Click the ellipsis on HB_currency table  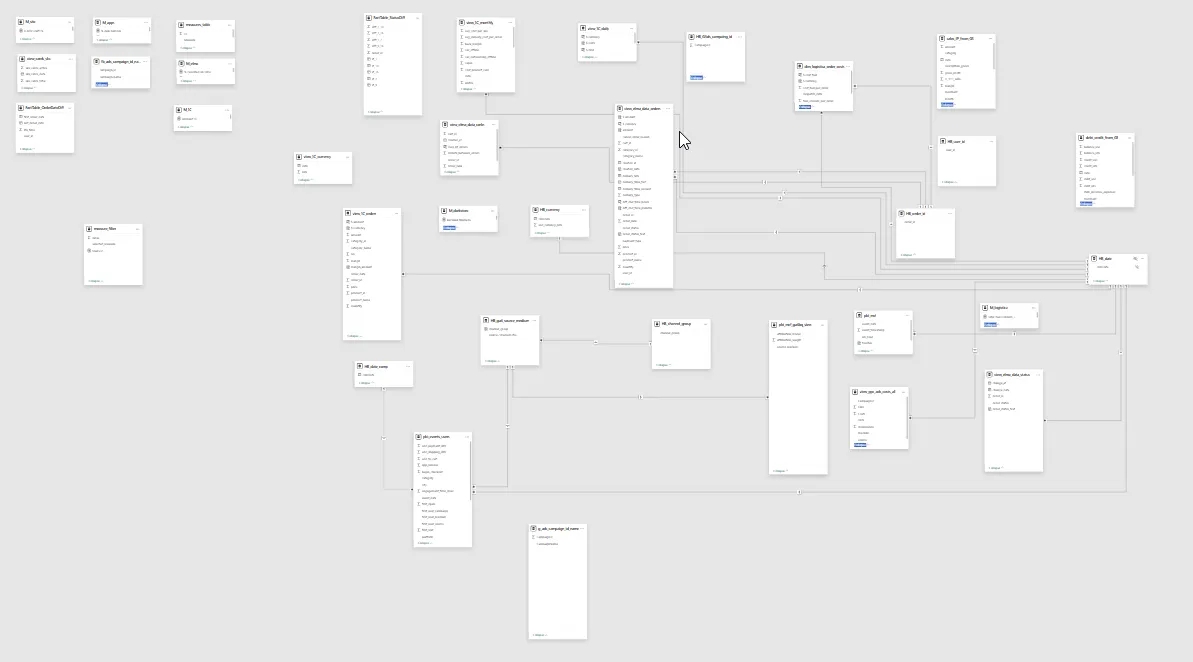point(584,210)
